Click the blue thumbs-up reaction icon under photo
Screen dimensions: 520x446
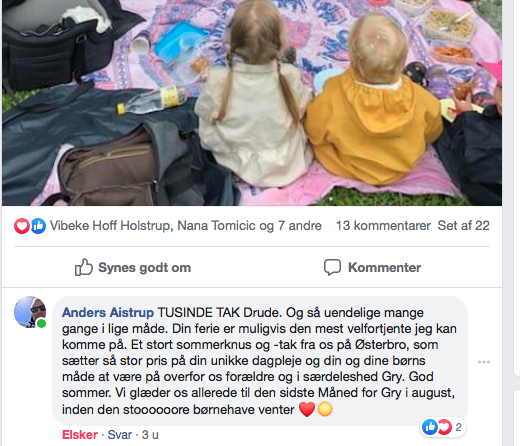(38, 226)
